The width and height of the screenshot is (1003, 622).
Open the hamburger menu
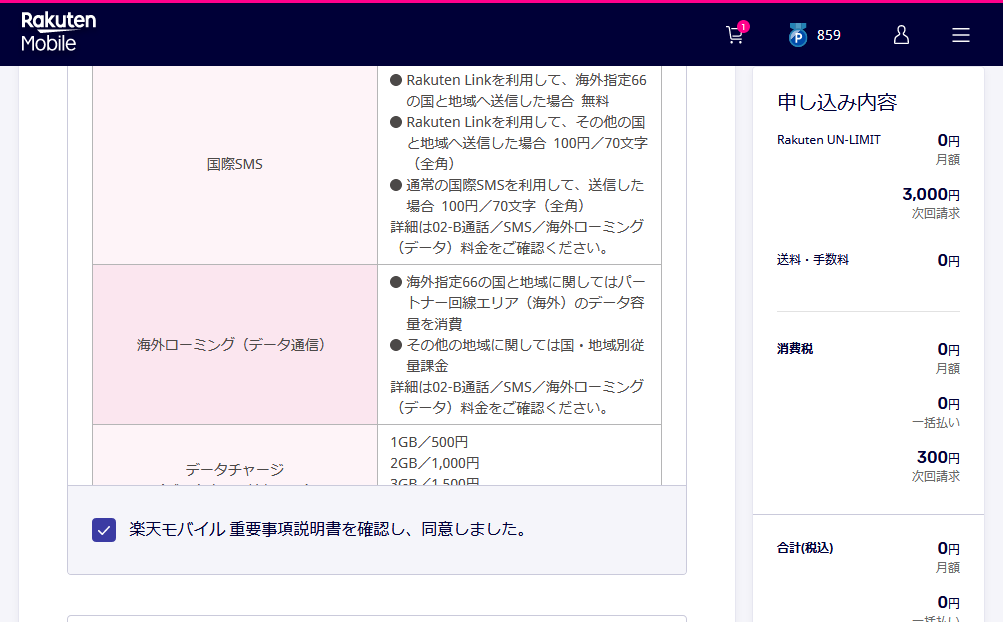tap(960, 35)
